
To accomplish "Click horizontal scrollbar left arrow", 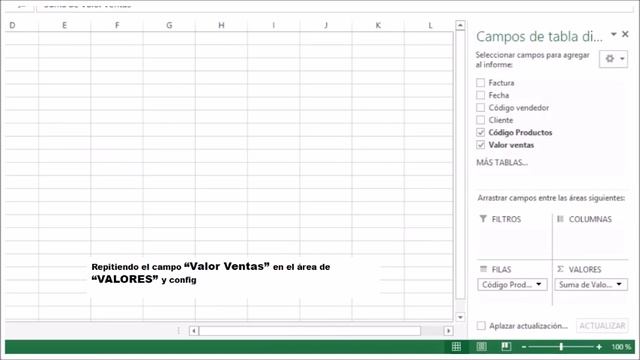I will [x=194, y=331].
